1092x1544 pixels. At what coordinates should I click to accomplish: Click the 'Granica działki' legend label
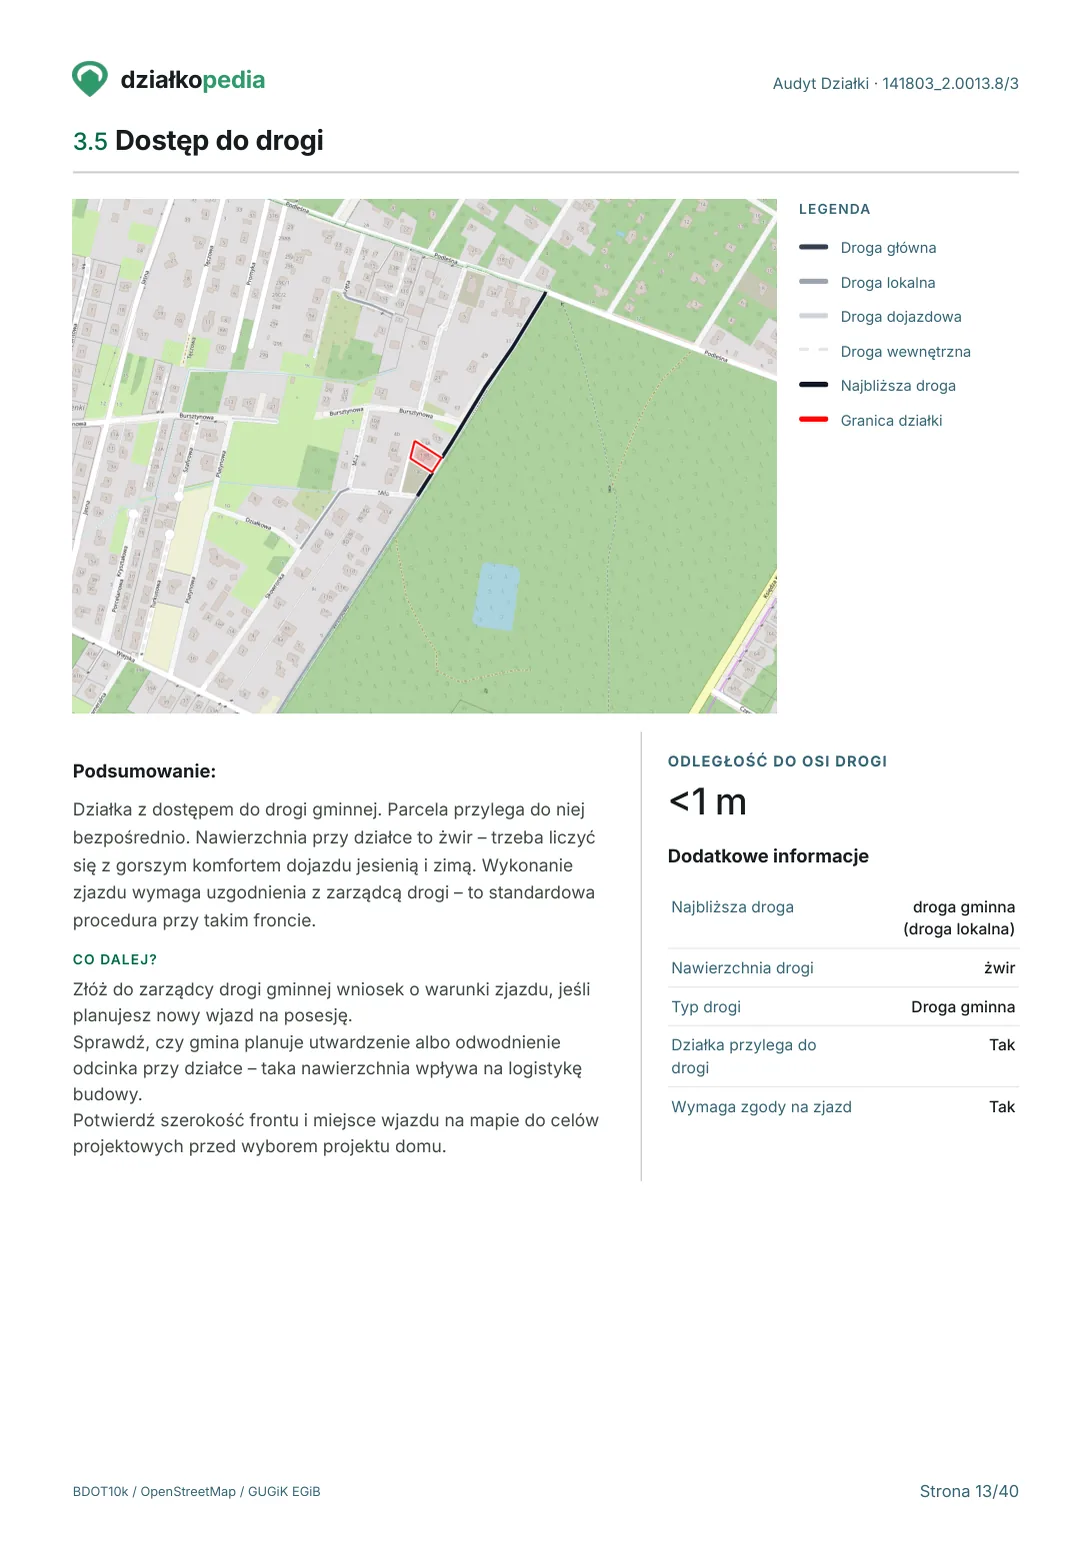[x=891, y=421]
